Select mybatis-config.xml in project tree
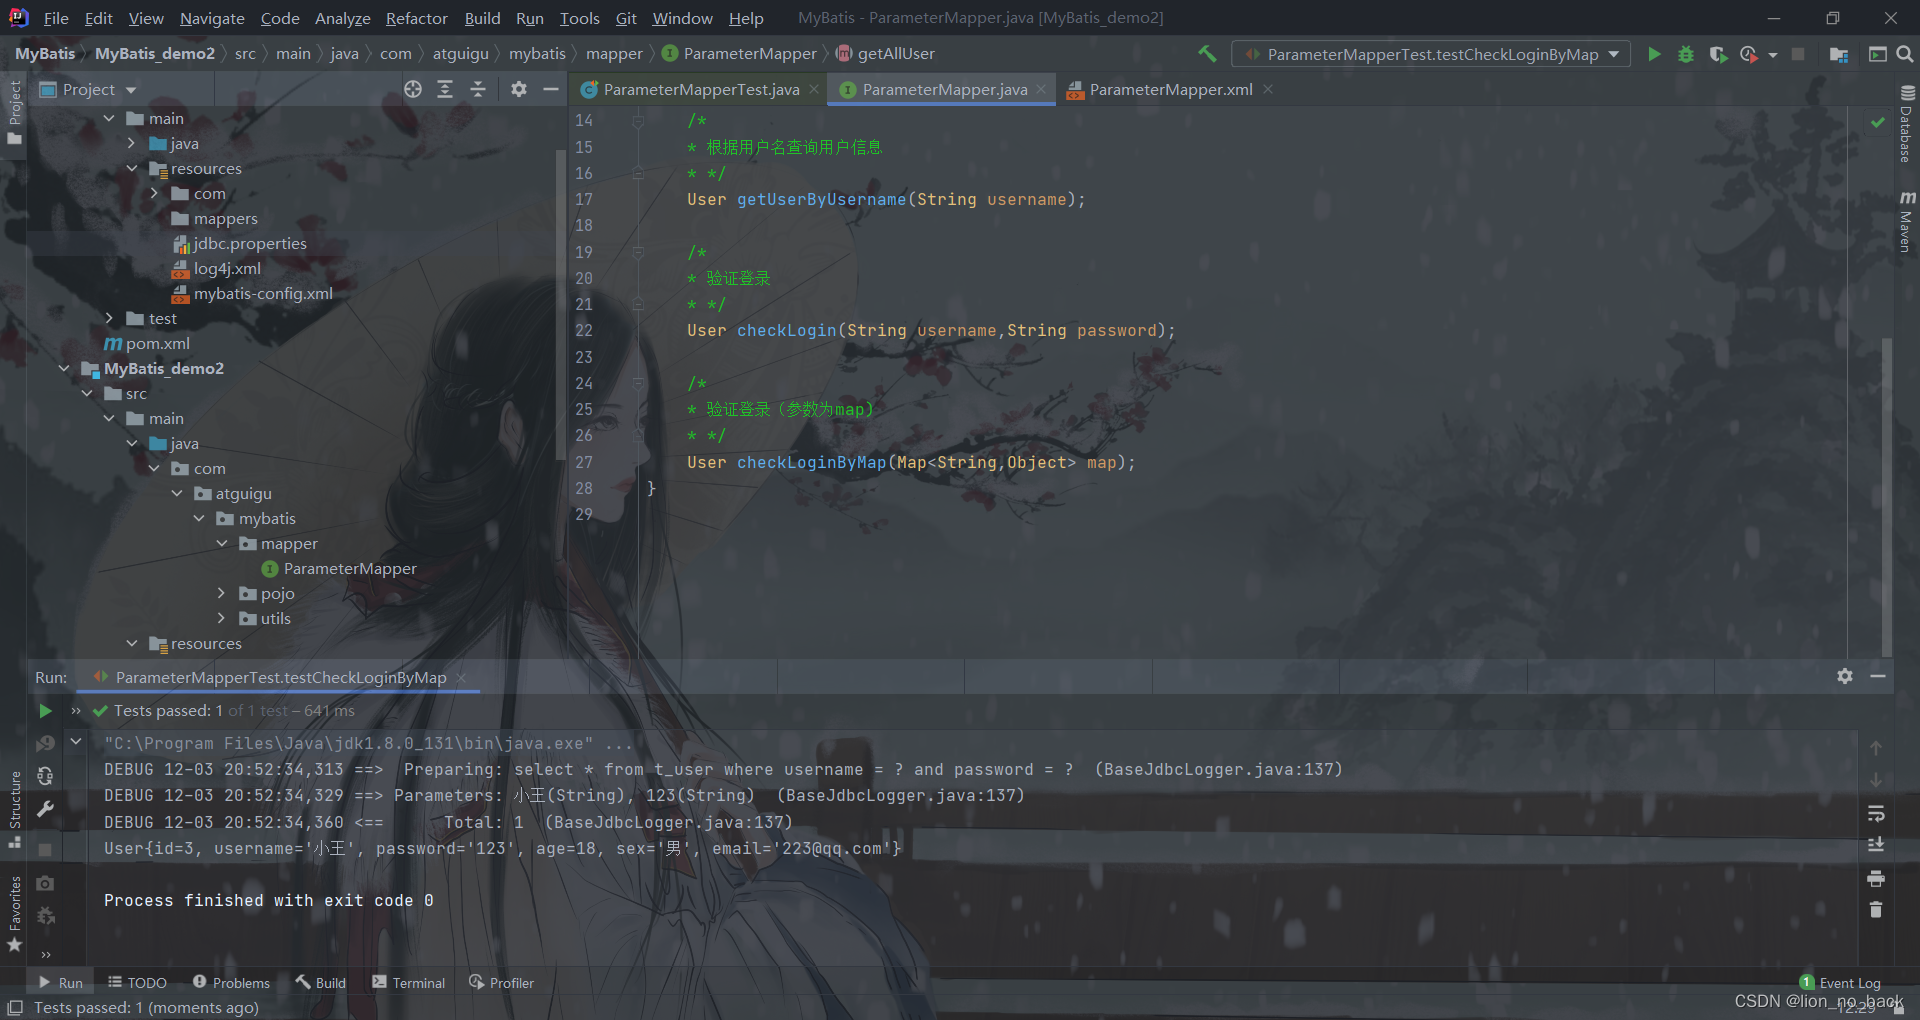The width and height of the screenshot is (1920, 1020). [x=263, y=293]
